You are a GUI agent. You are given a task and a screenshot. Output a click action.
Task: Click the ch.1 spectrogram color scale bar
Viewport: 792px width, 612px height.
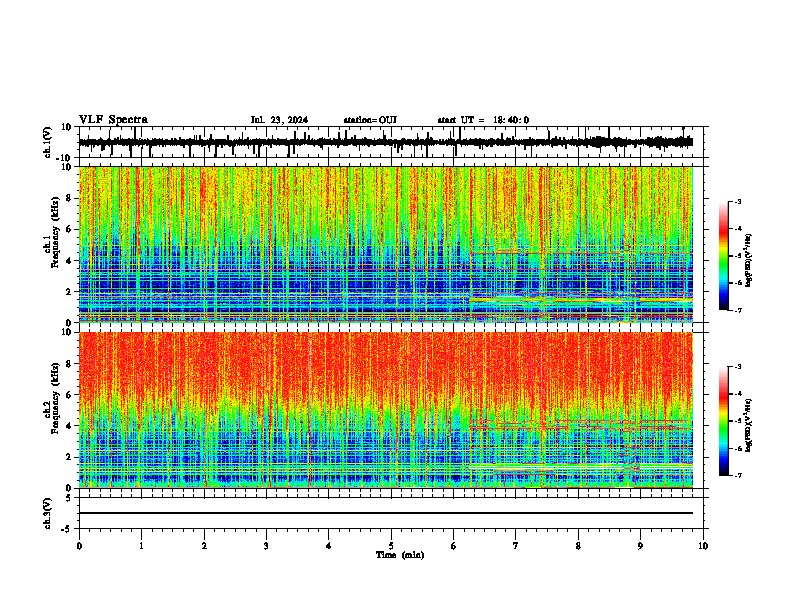724,256
